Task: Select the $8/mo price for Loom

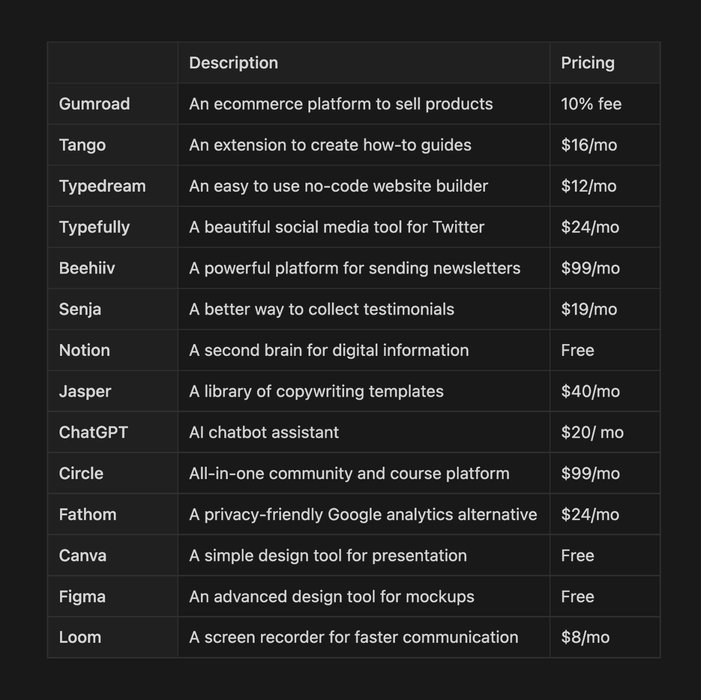Action: coord(585,637)
